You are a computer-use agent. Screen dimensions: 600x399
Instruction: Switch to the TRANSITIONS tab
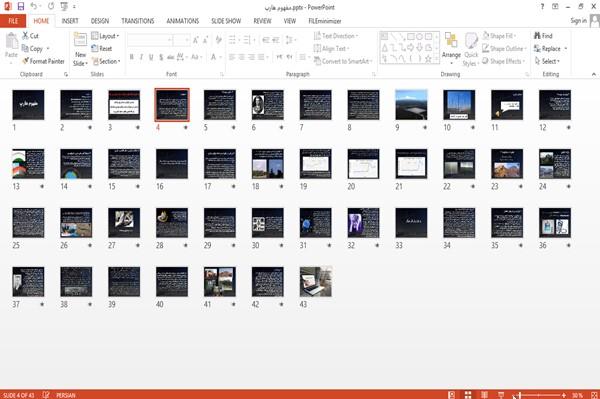138,21
